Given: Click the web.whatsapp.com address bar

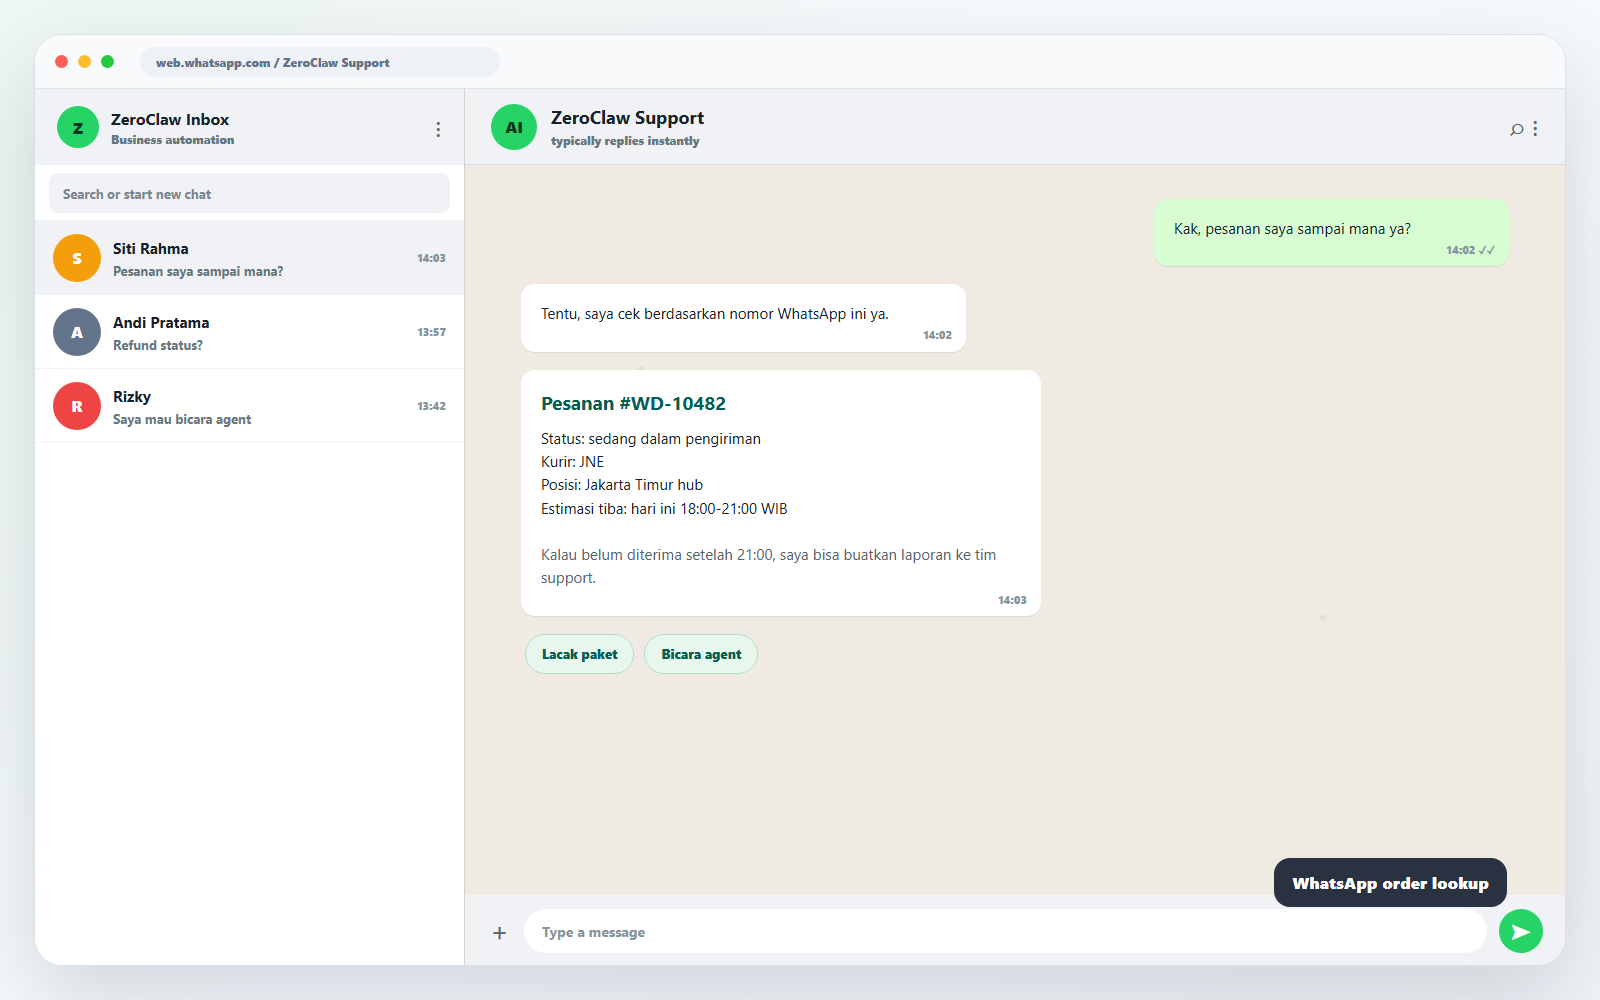Looking at the screenshot, I should (320, 62).
